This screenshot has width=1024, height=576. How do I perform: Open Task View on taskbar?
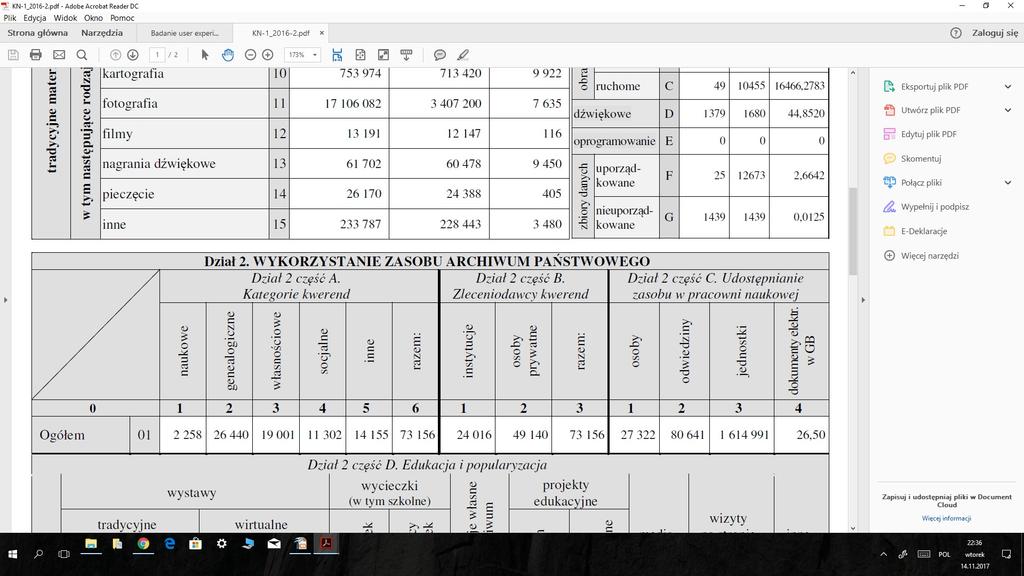point(64,554)
